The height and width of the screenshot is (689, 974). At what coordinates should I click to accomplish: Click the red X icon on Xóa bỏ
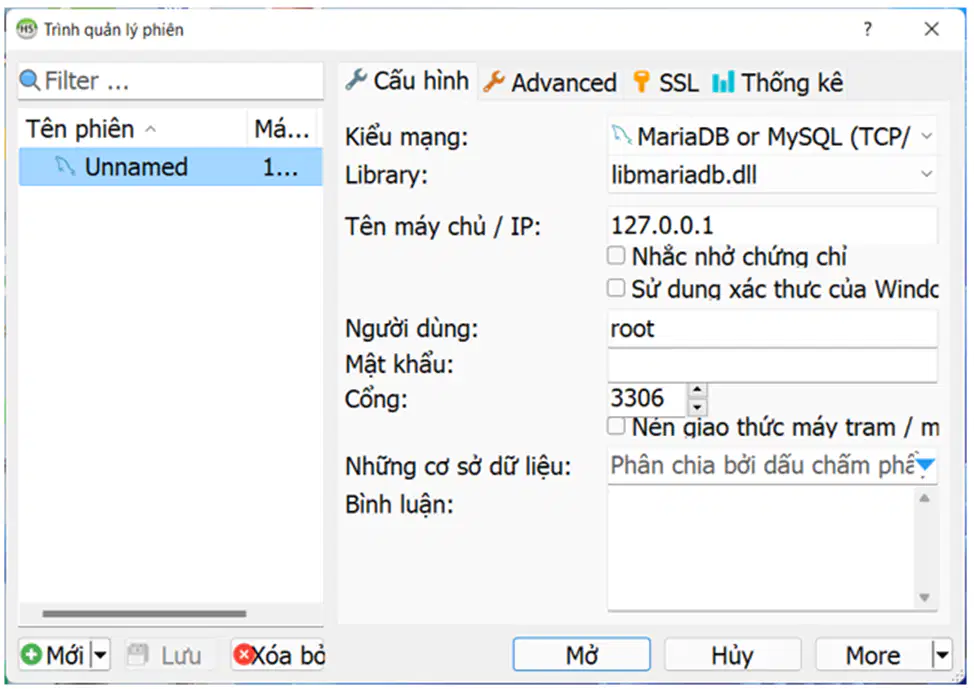[x=243, y=654]
